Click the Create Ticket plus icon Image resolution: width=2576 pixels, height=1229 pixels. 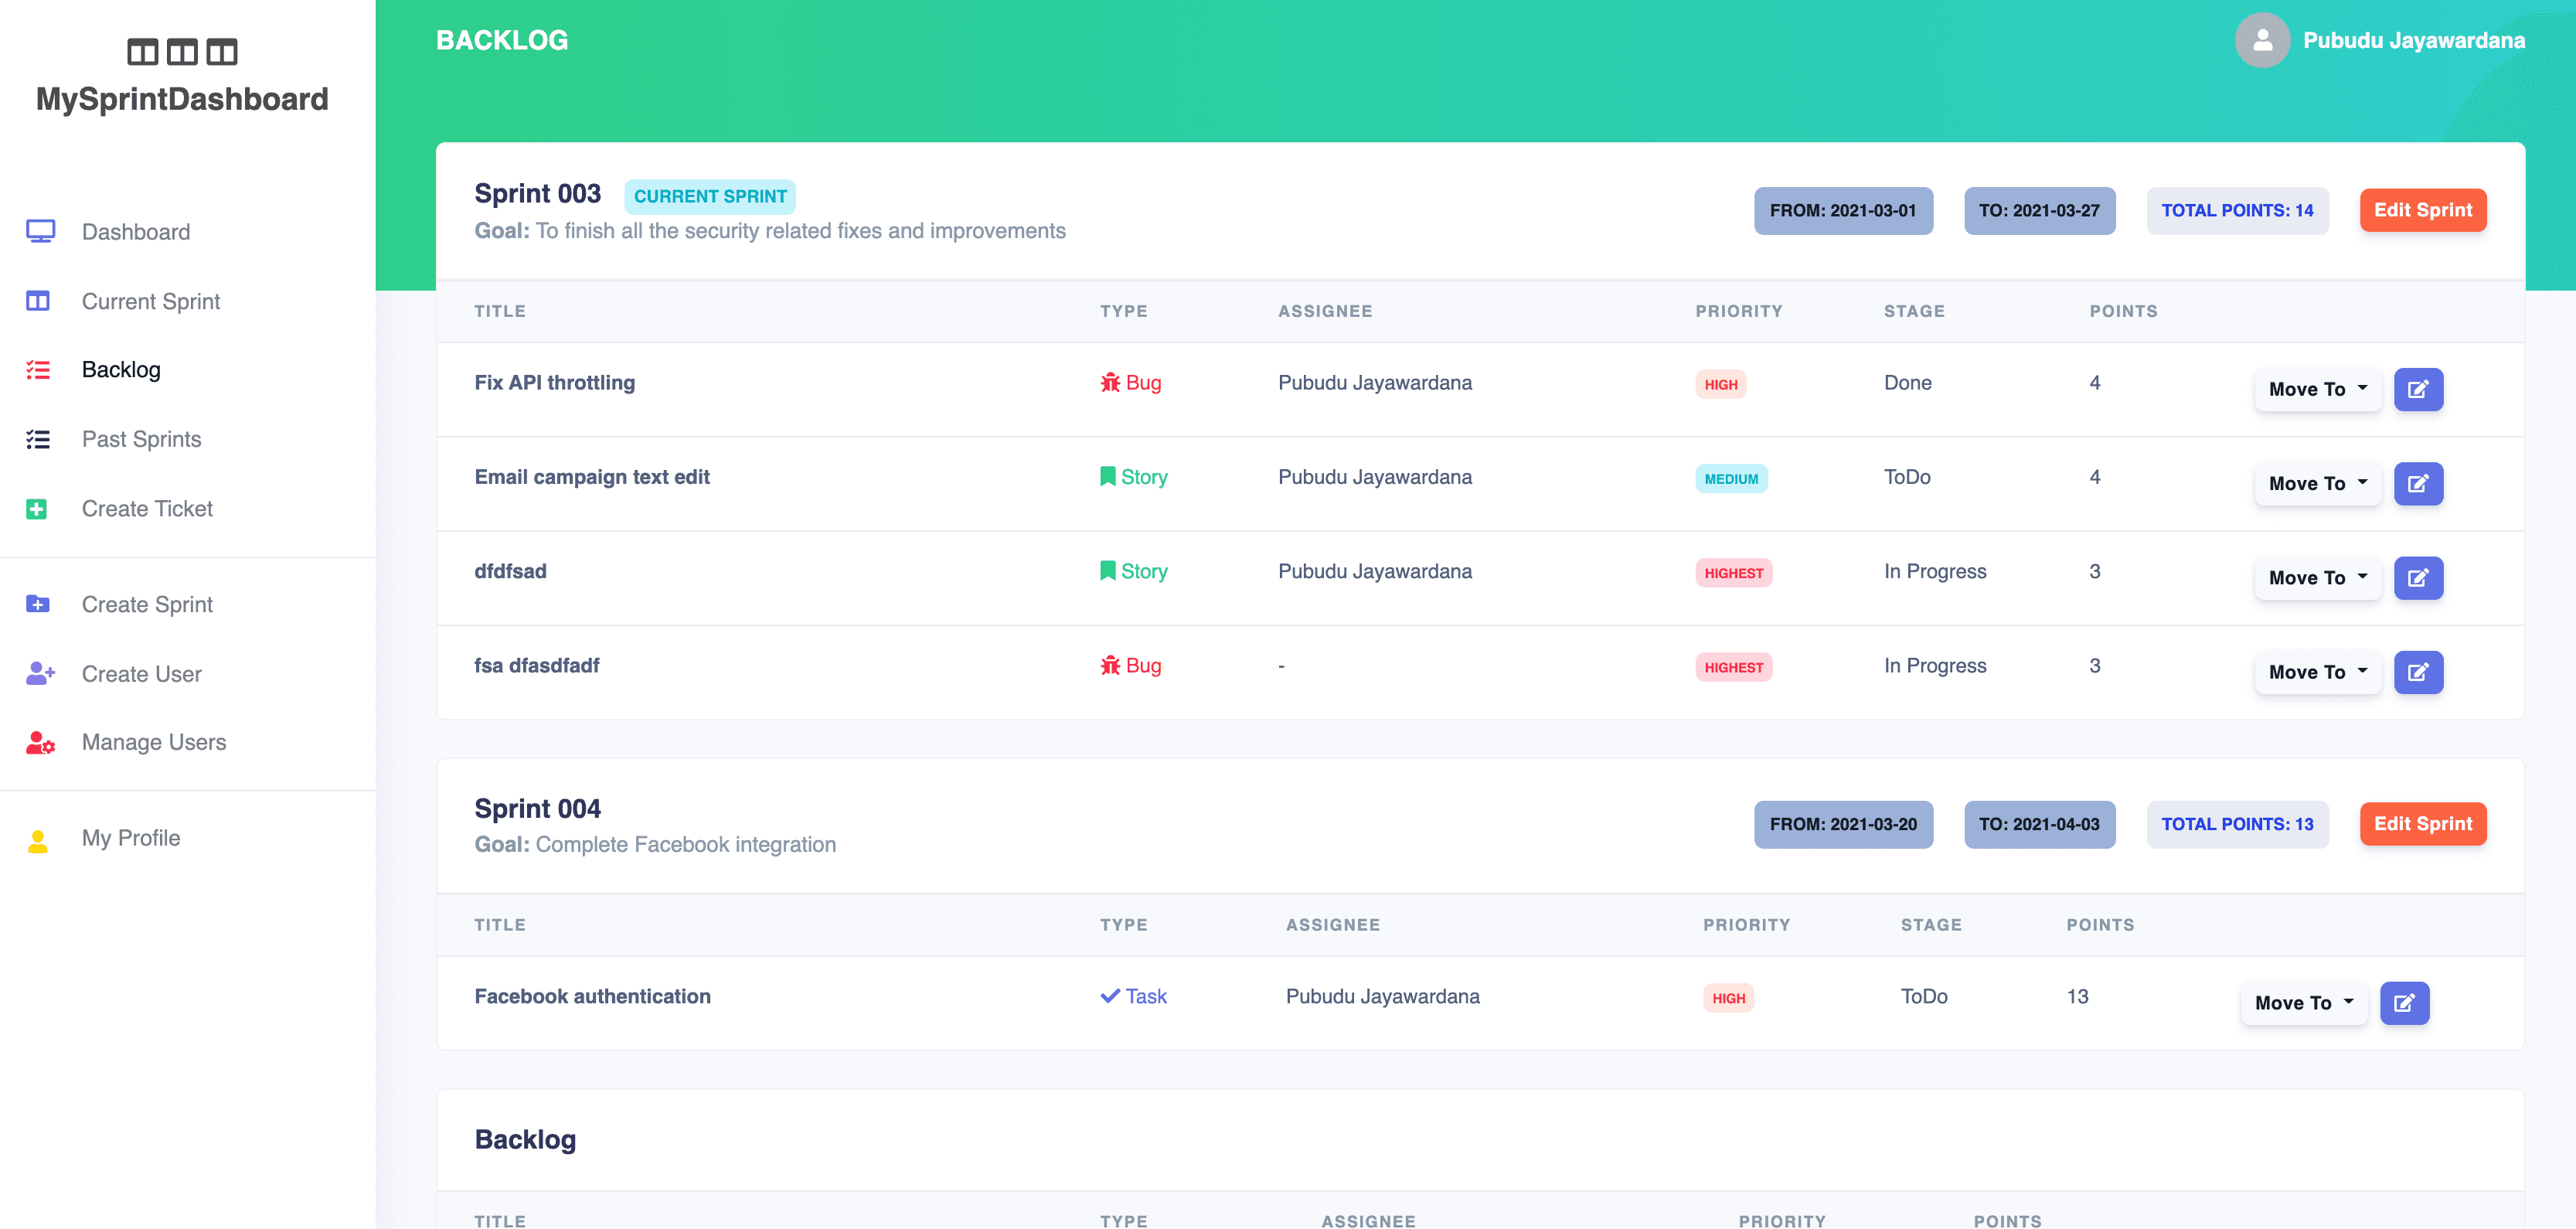coord(37,509)
